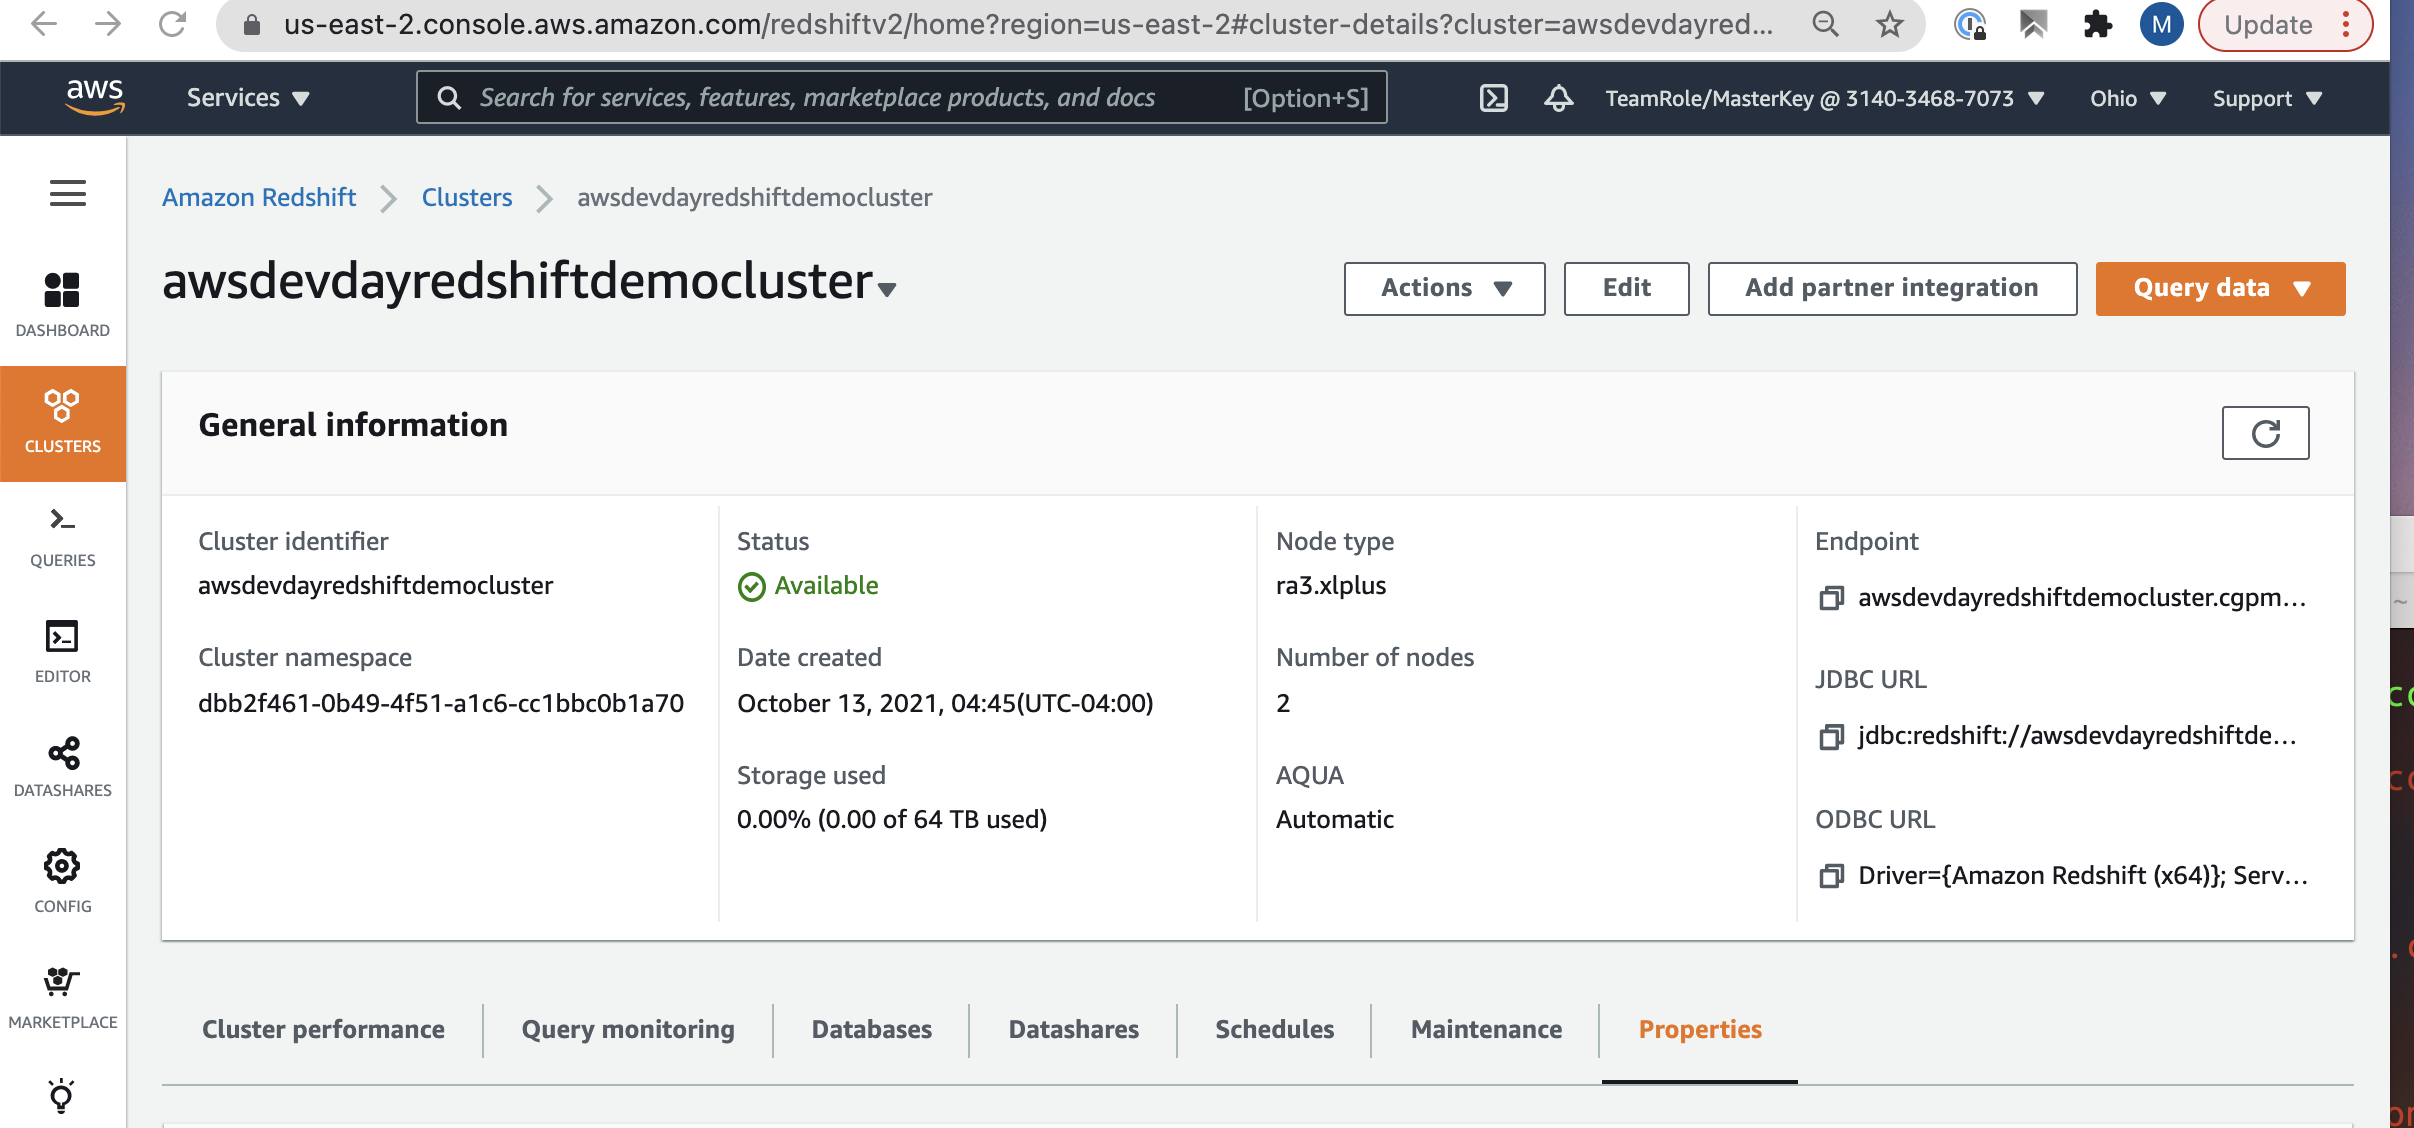Viewport: 2414px width, 1128px height.
Task: Click the lightbulb advisor icon in sidebar
Action: pyautogui.click(x=61, y=1096)
